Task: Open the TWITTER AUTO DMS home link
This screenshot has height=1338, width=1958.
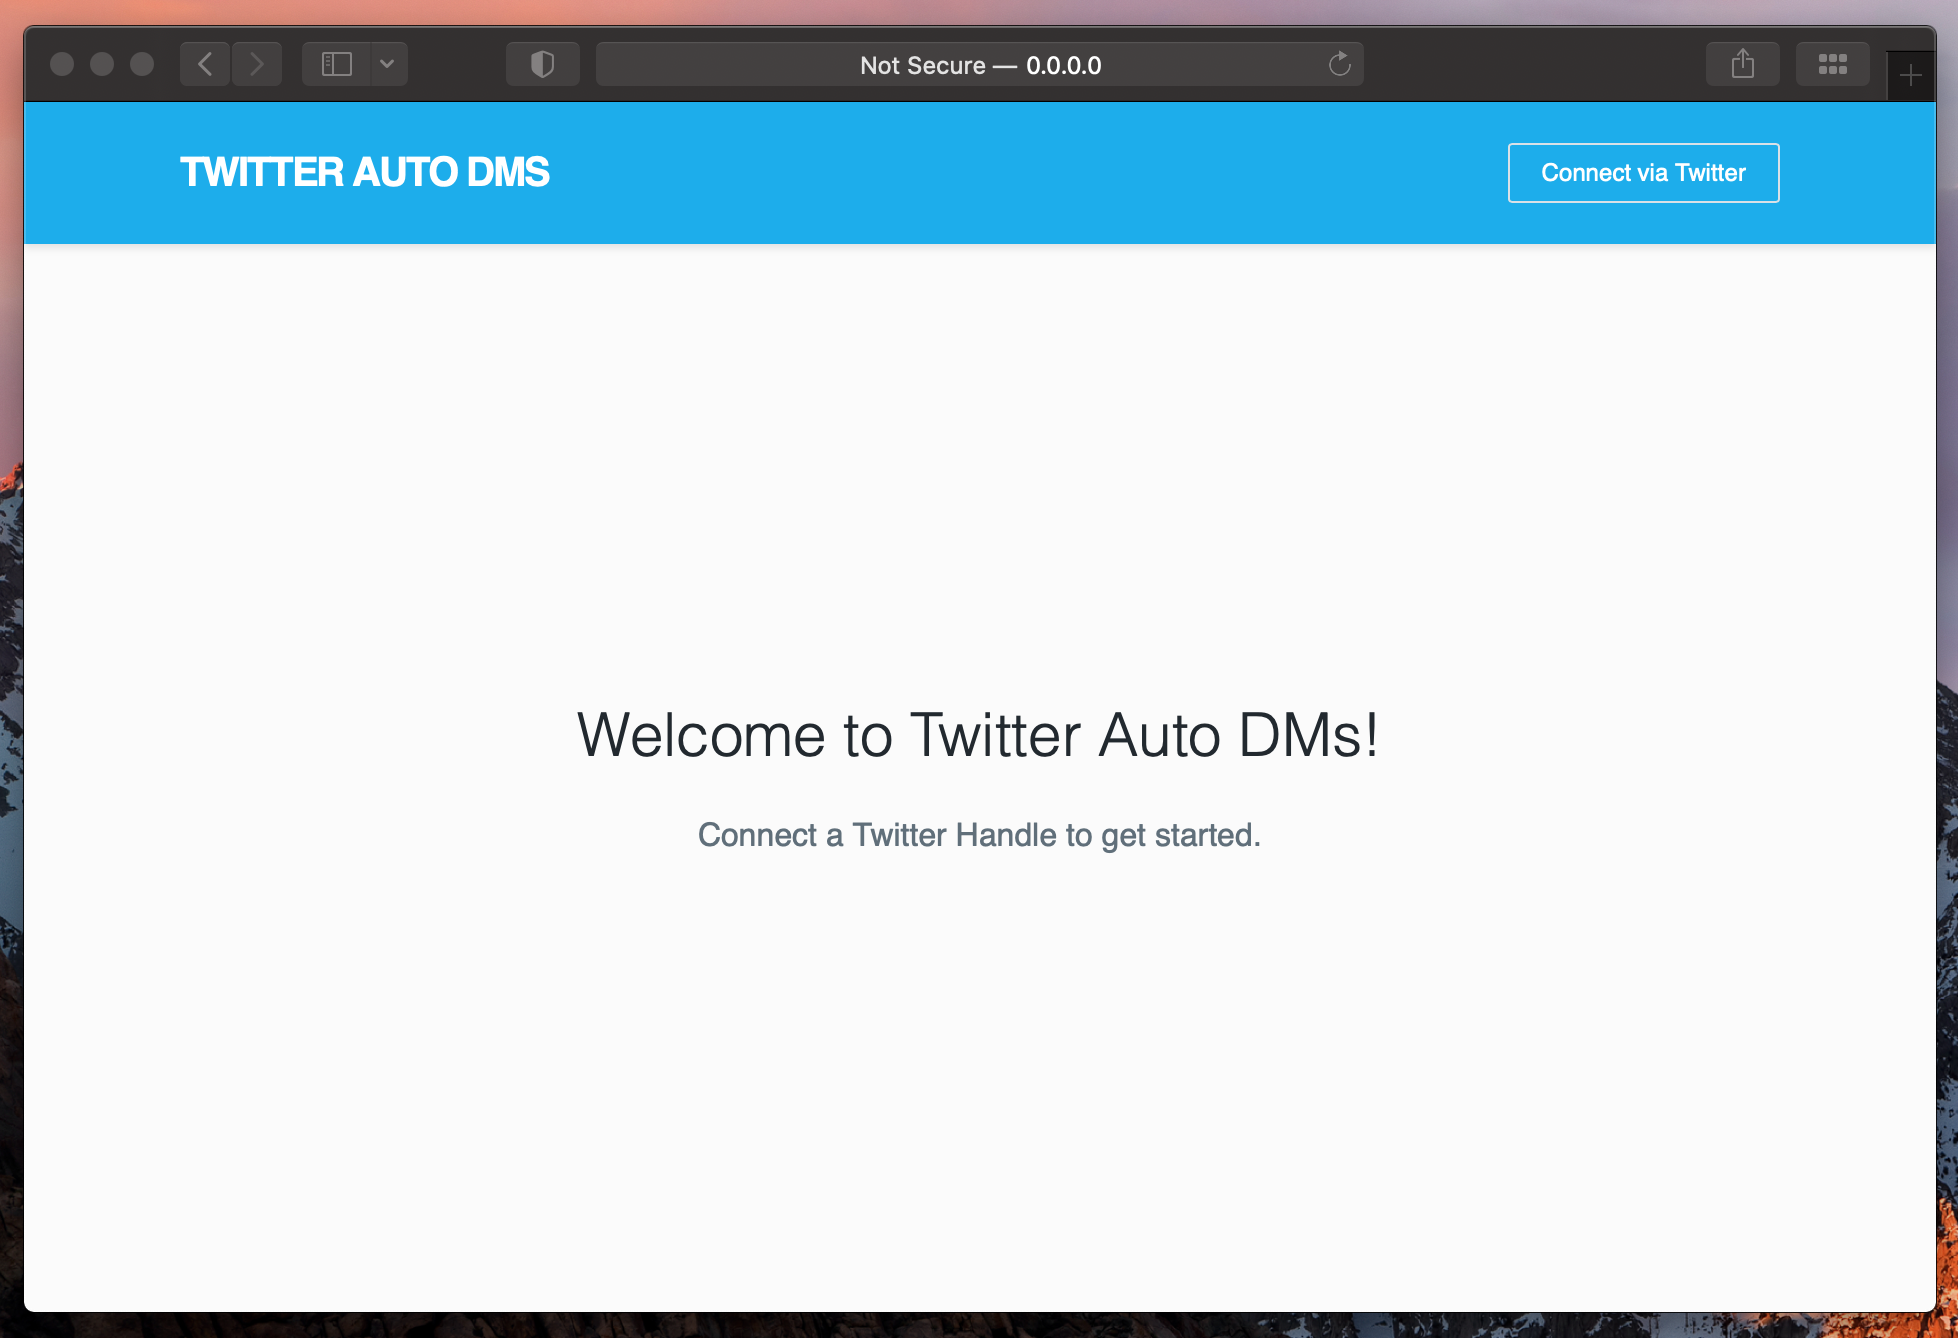Action: pos(365,172)
